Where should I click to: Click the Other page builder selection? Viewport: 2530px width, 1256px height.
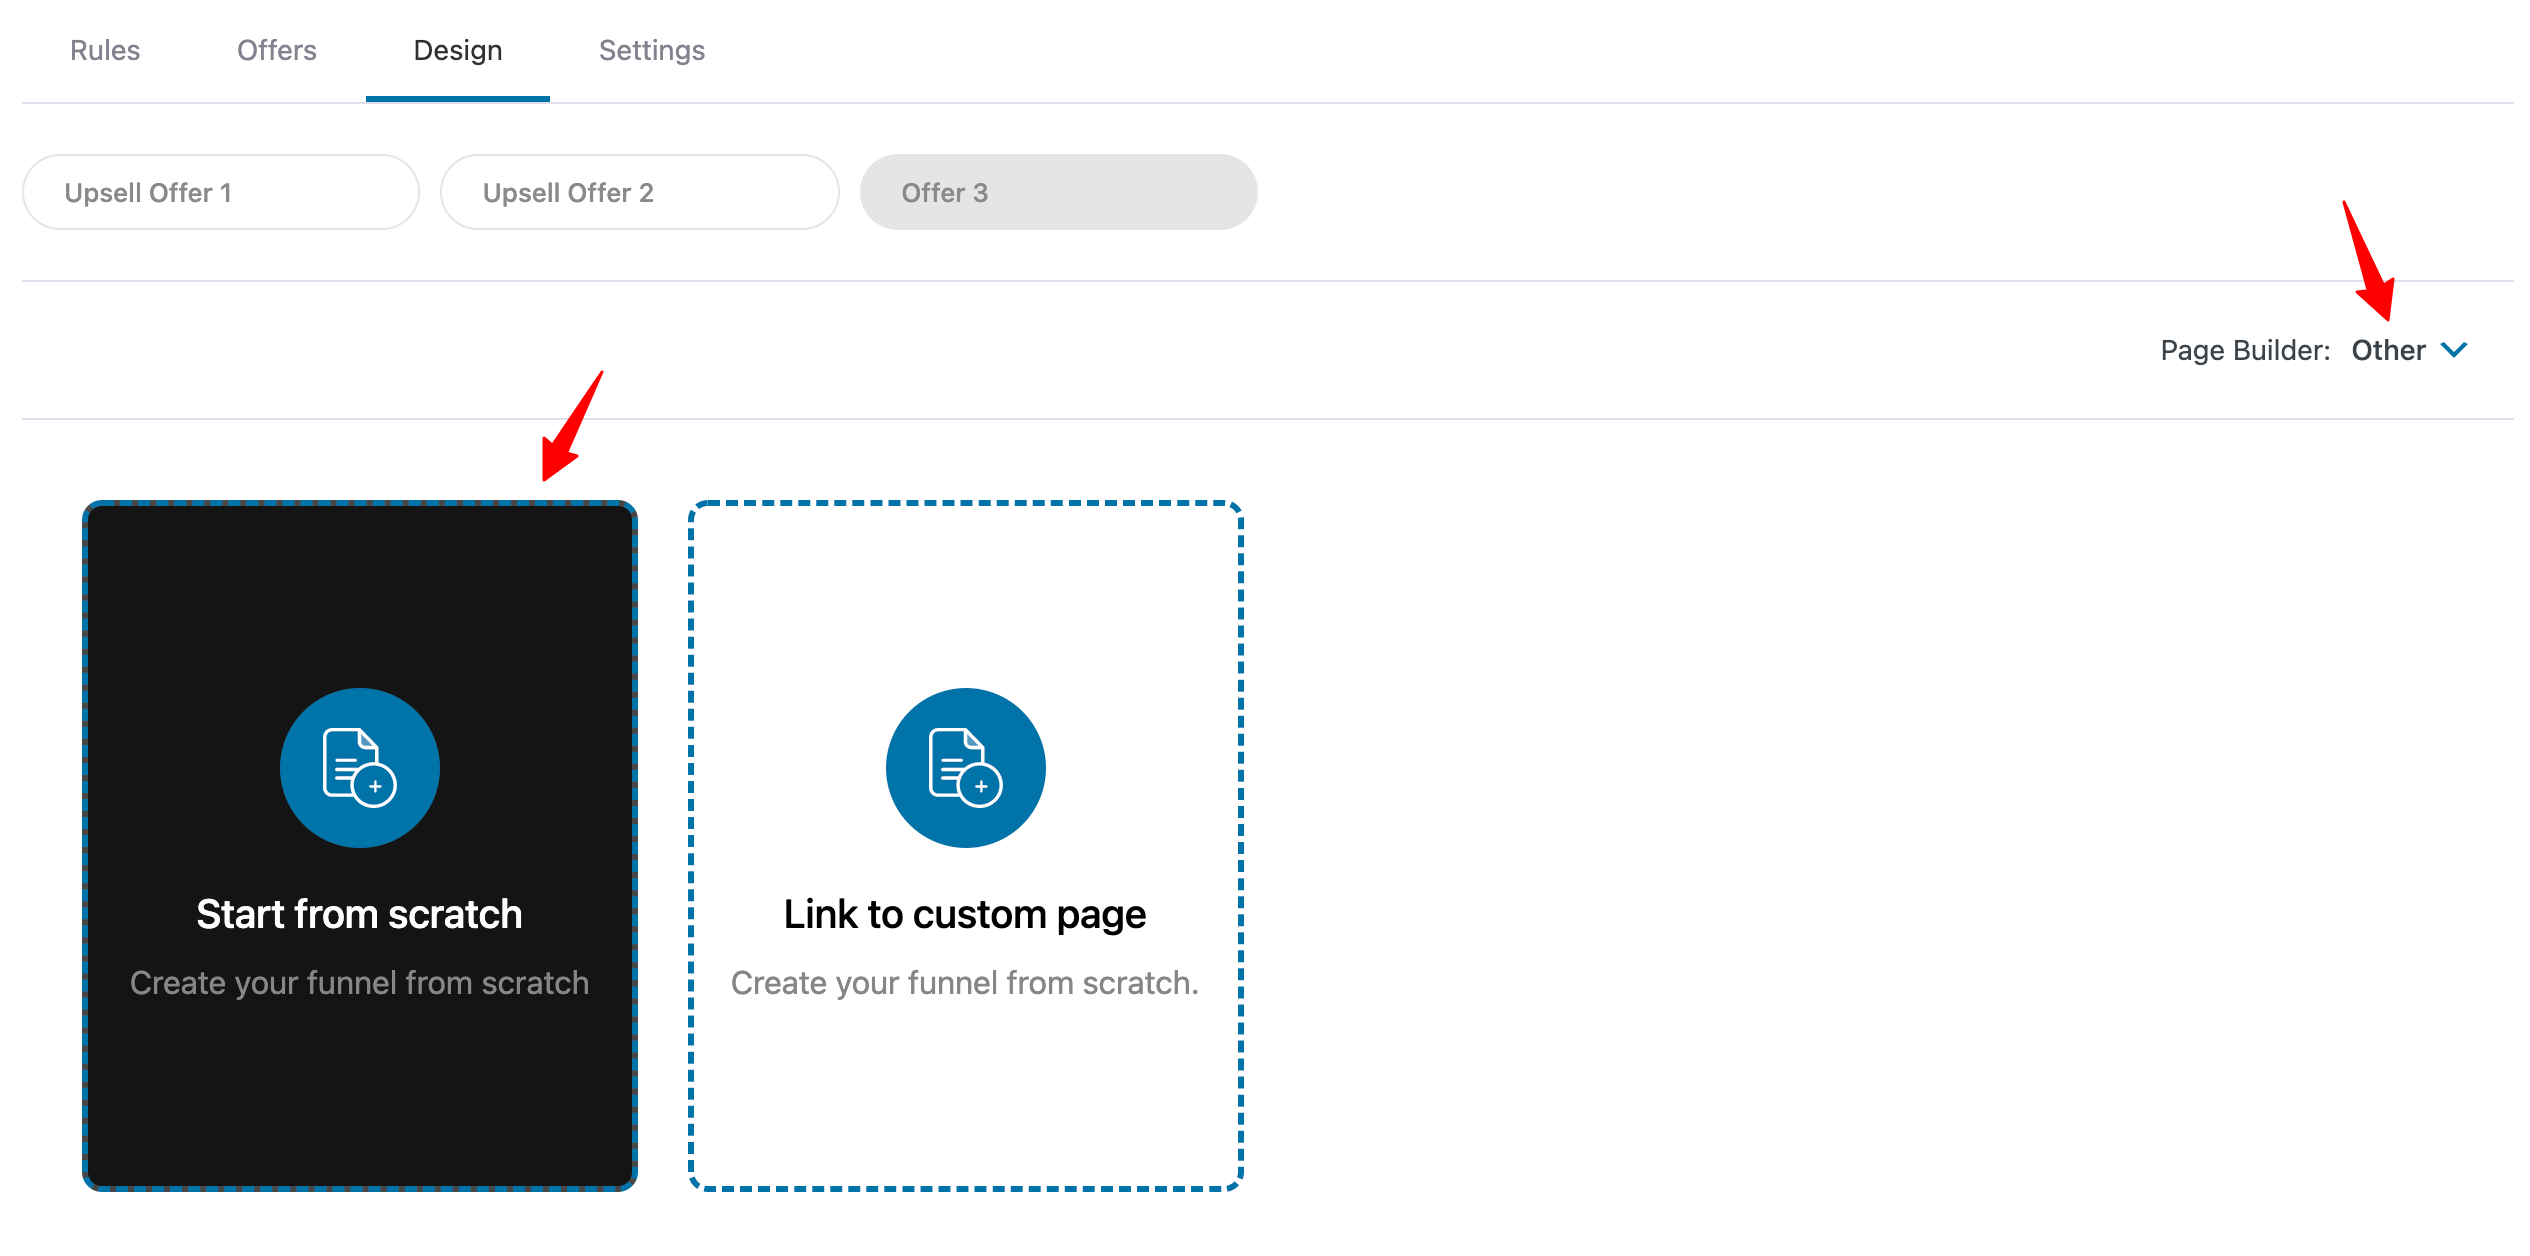coord(2390,350)
